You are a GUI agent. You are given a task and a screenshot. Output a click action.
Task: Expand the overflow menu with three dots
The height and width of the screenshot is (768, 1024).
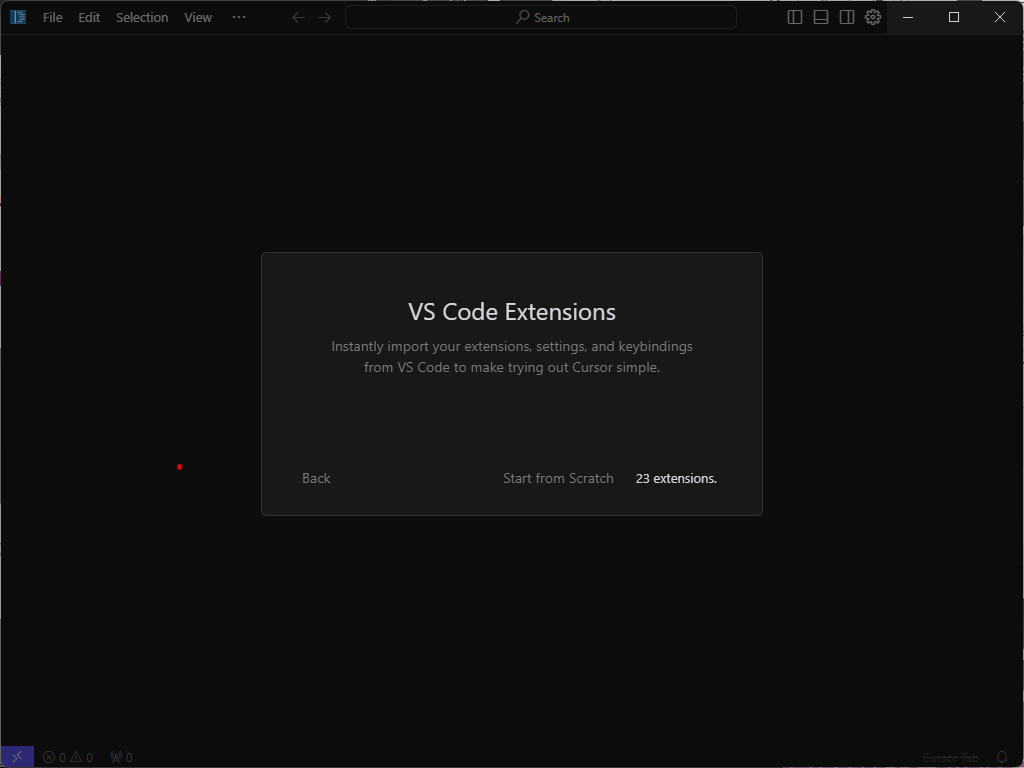point(239,17)
